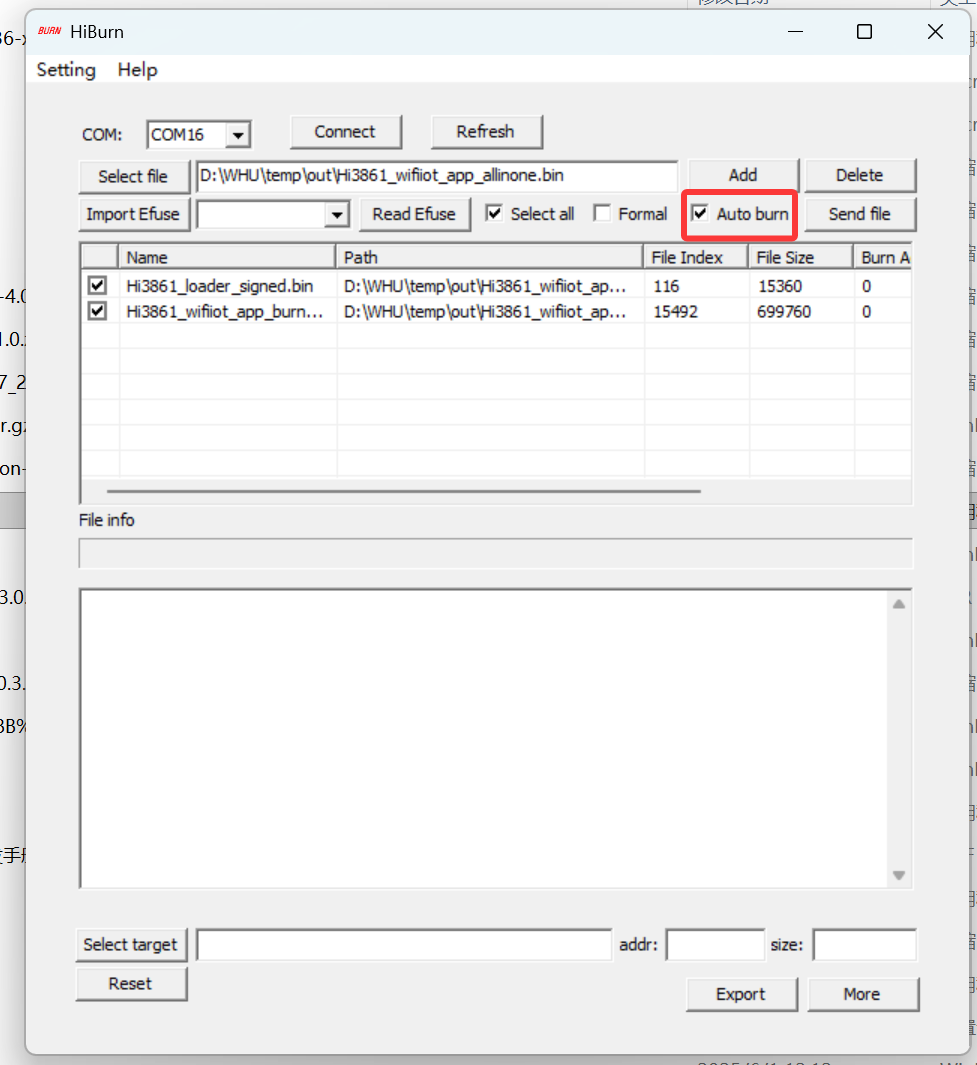The width and height of the screenshot is (977, 1065).
Task: Click the file table horizontal scrollbar
Action: point(404,490)
